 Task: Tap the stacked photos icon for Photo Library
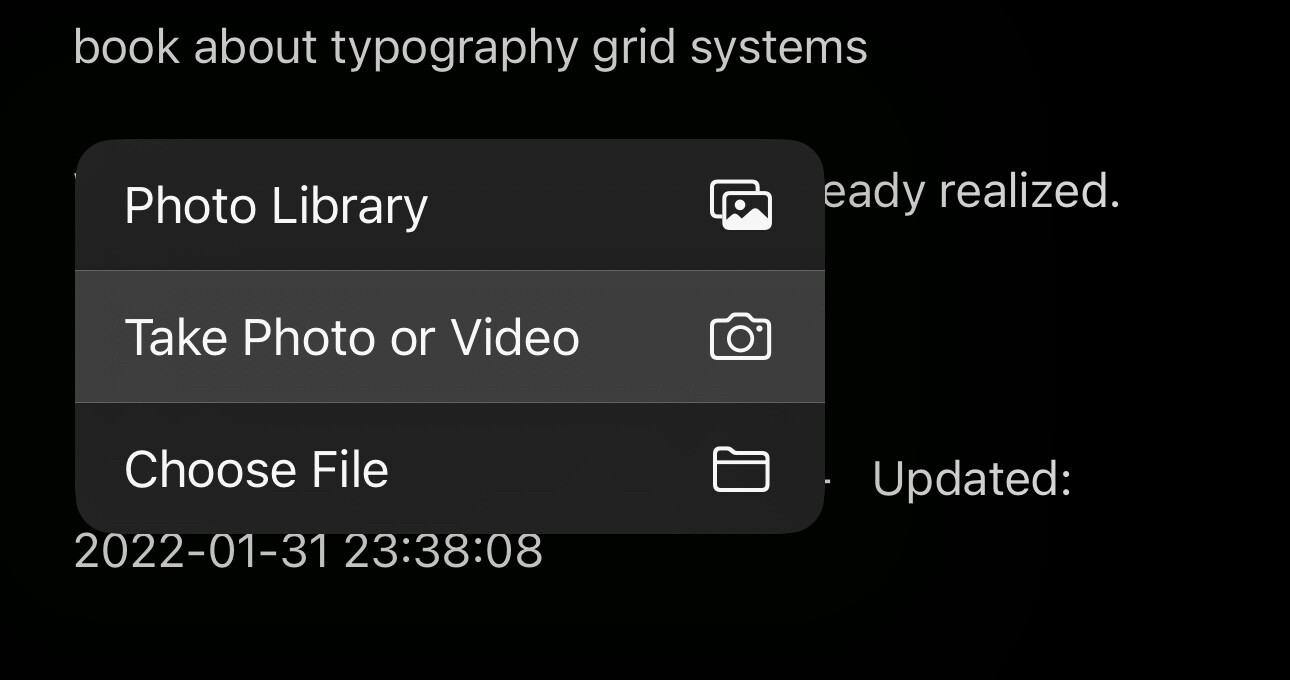pos(740,205)
